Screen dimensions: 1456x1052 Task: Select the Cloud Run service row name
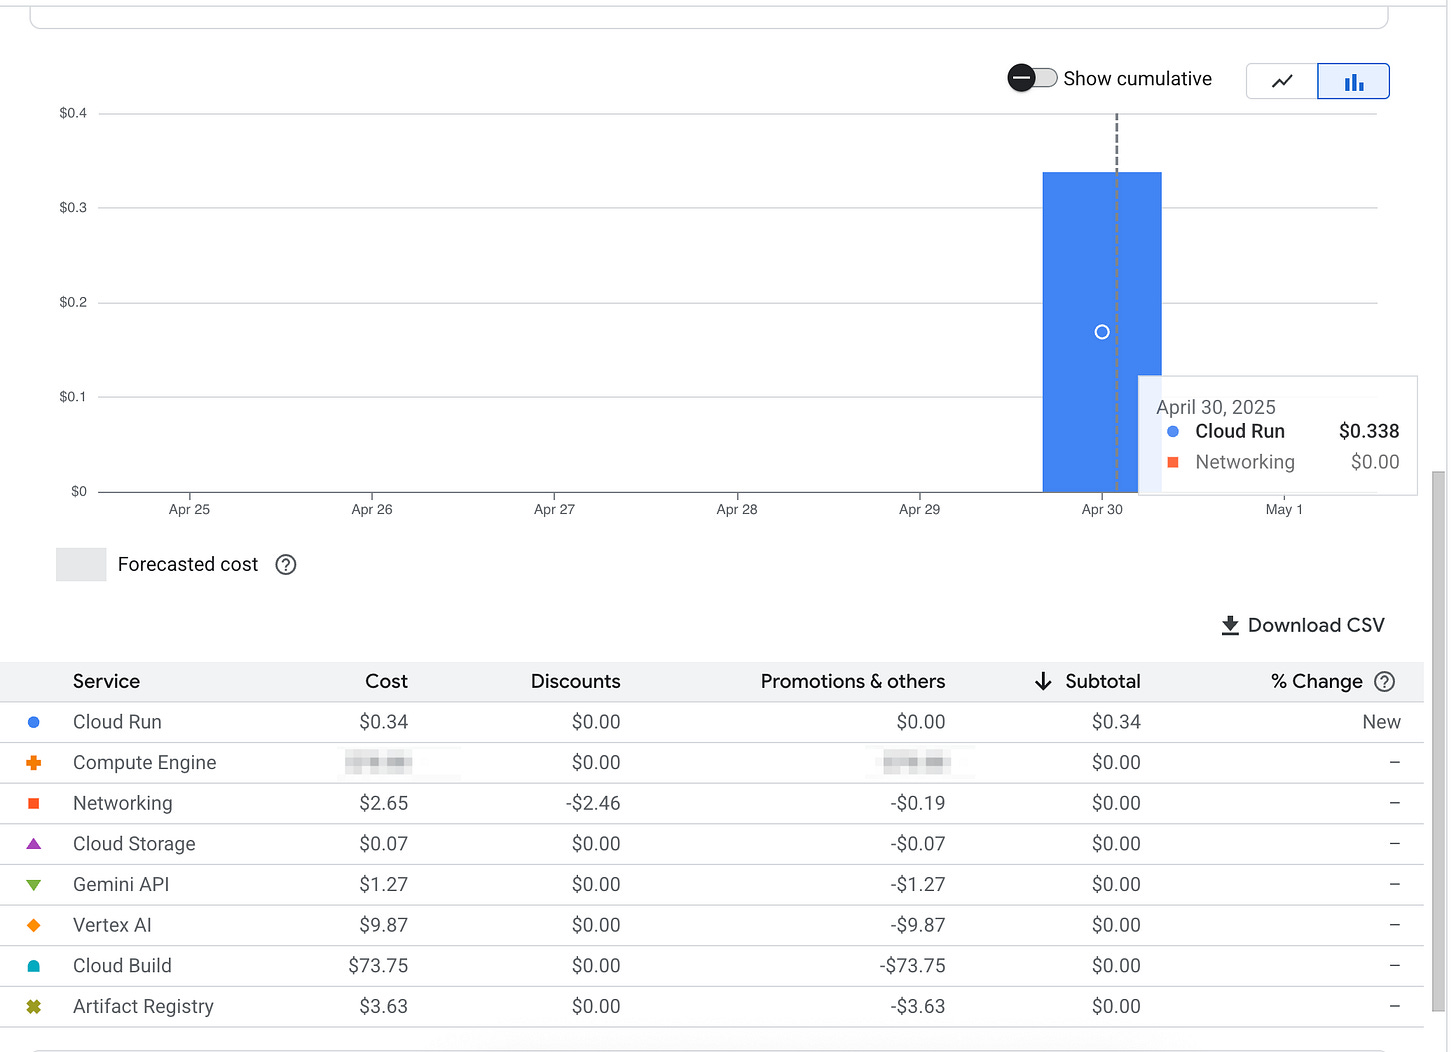pos(117,722)
